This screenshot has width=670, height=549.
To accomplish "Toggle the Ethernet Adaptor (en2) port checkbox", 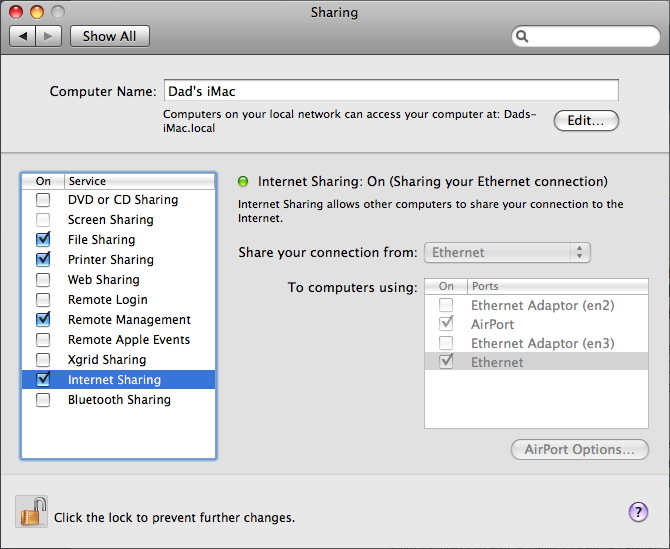I will (x=446, y=305).
